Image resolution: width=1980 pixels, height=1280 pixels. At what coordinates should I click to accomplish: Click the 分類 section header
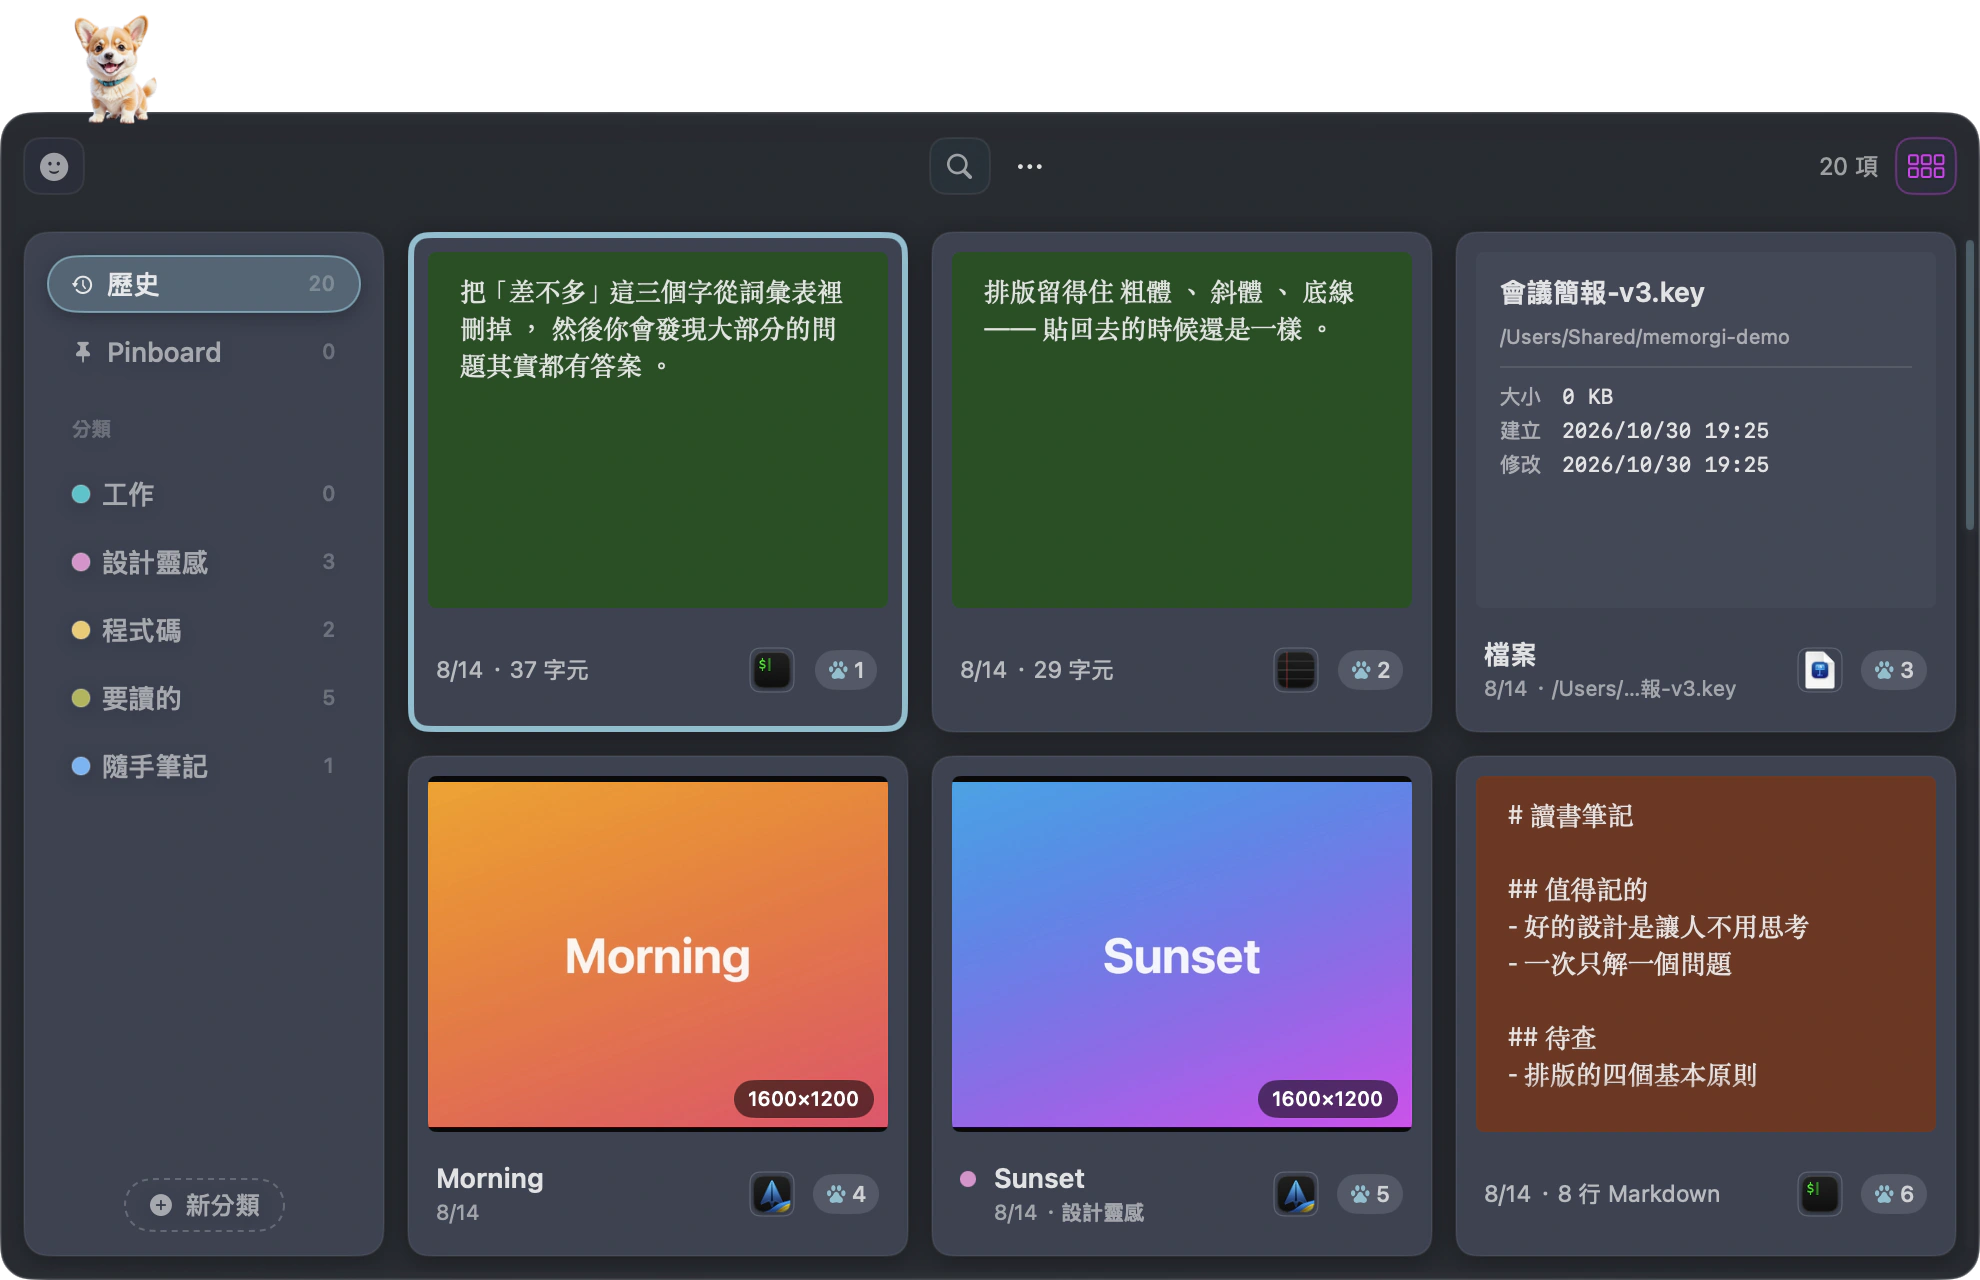point(91,429)
